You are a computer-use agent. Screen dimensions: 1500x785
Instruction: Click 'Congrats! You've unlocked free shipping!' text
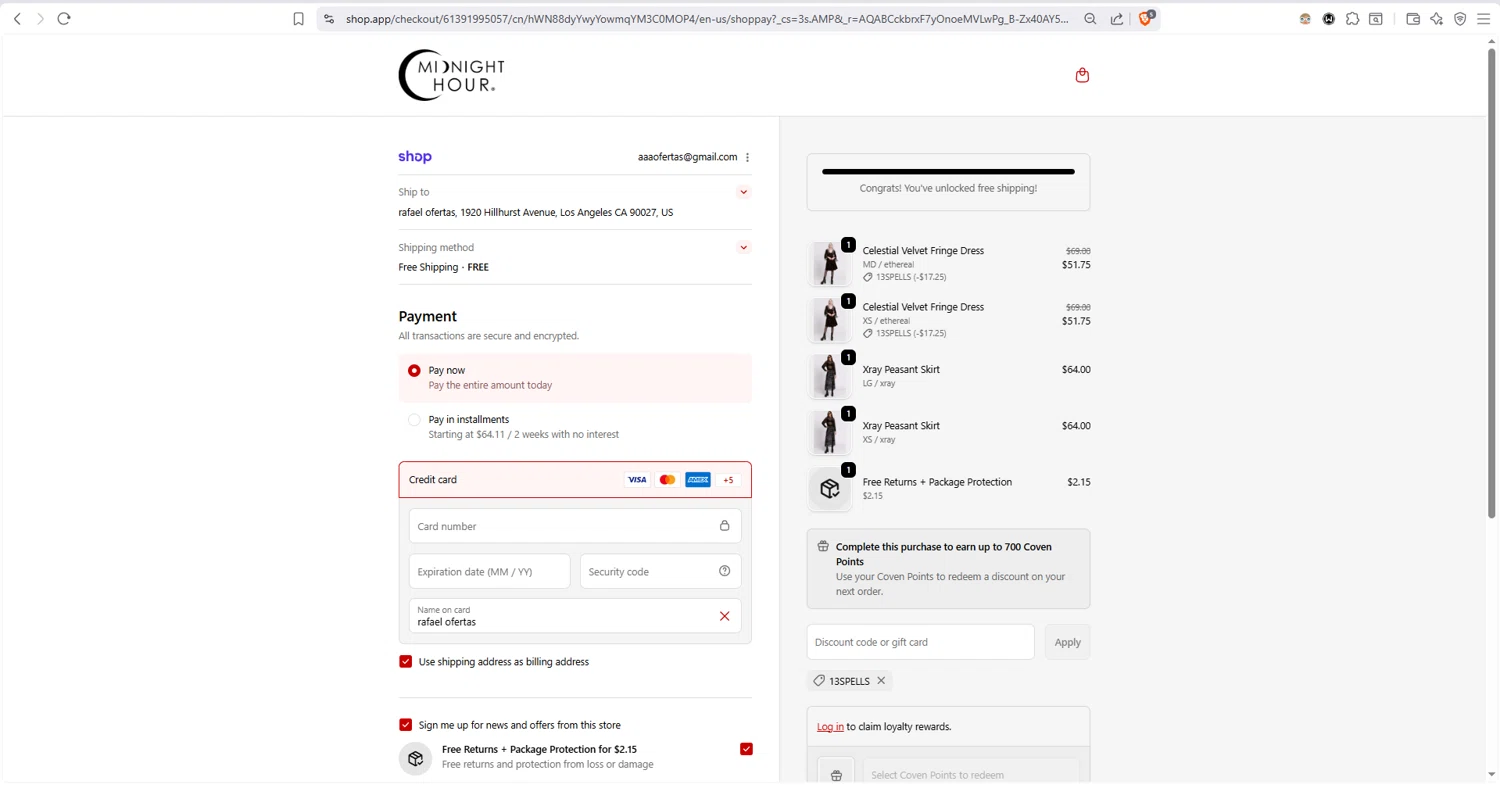948,188
